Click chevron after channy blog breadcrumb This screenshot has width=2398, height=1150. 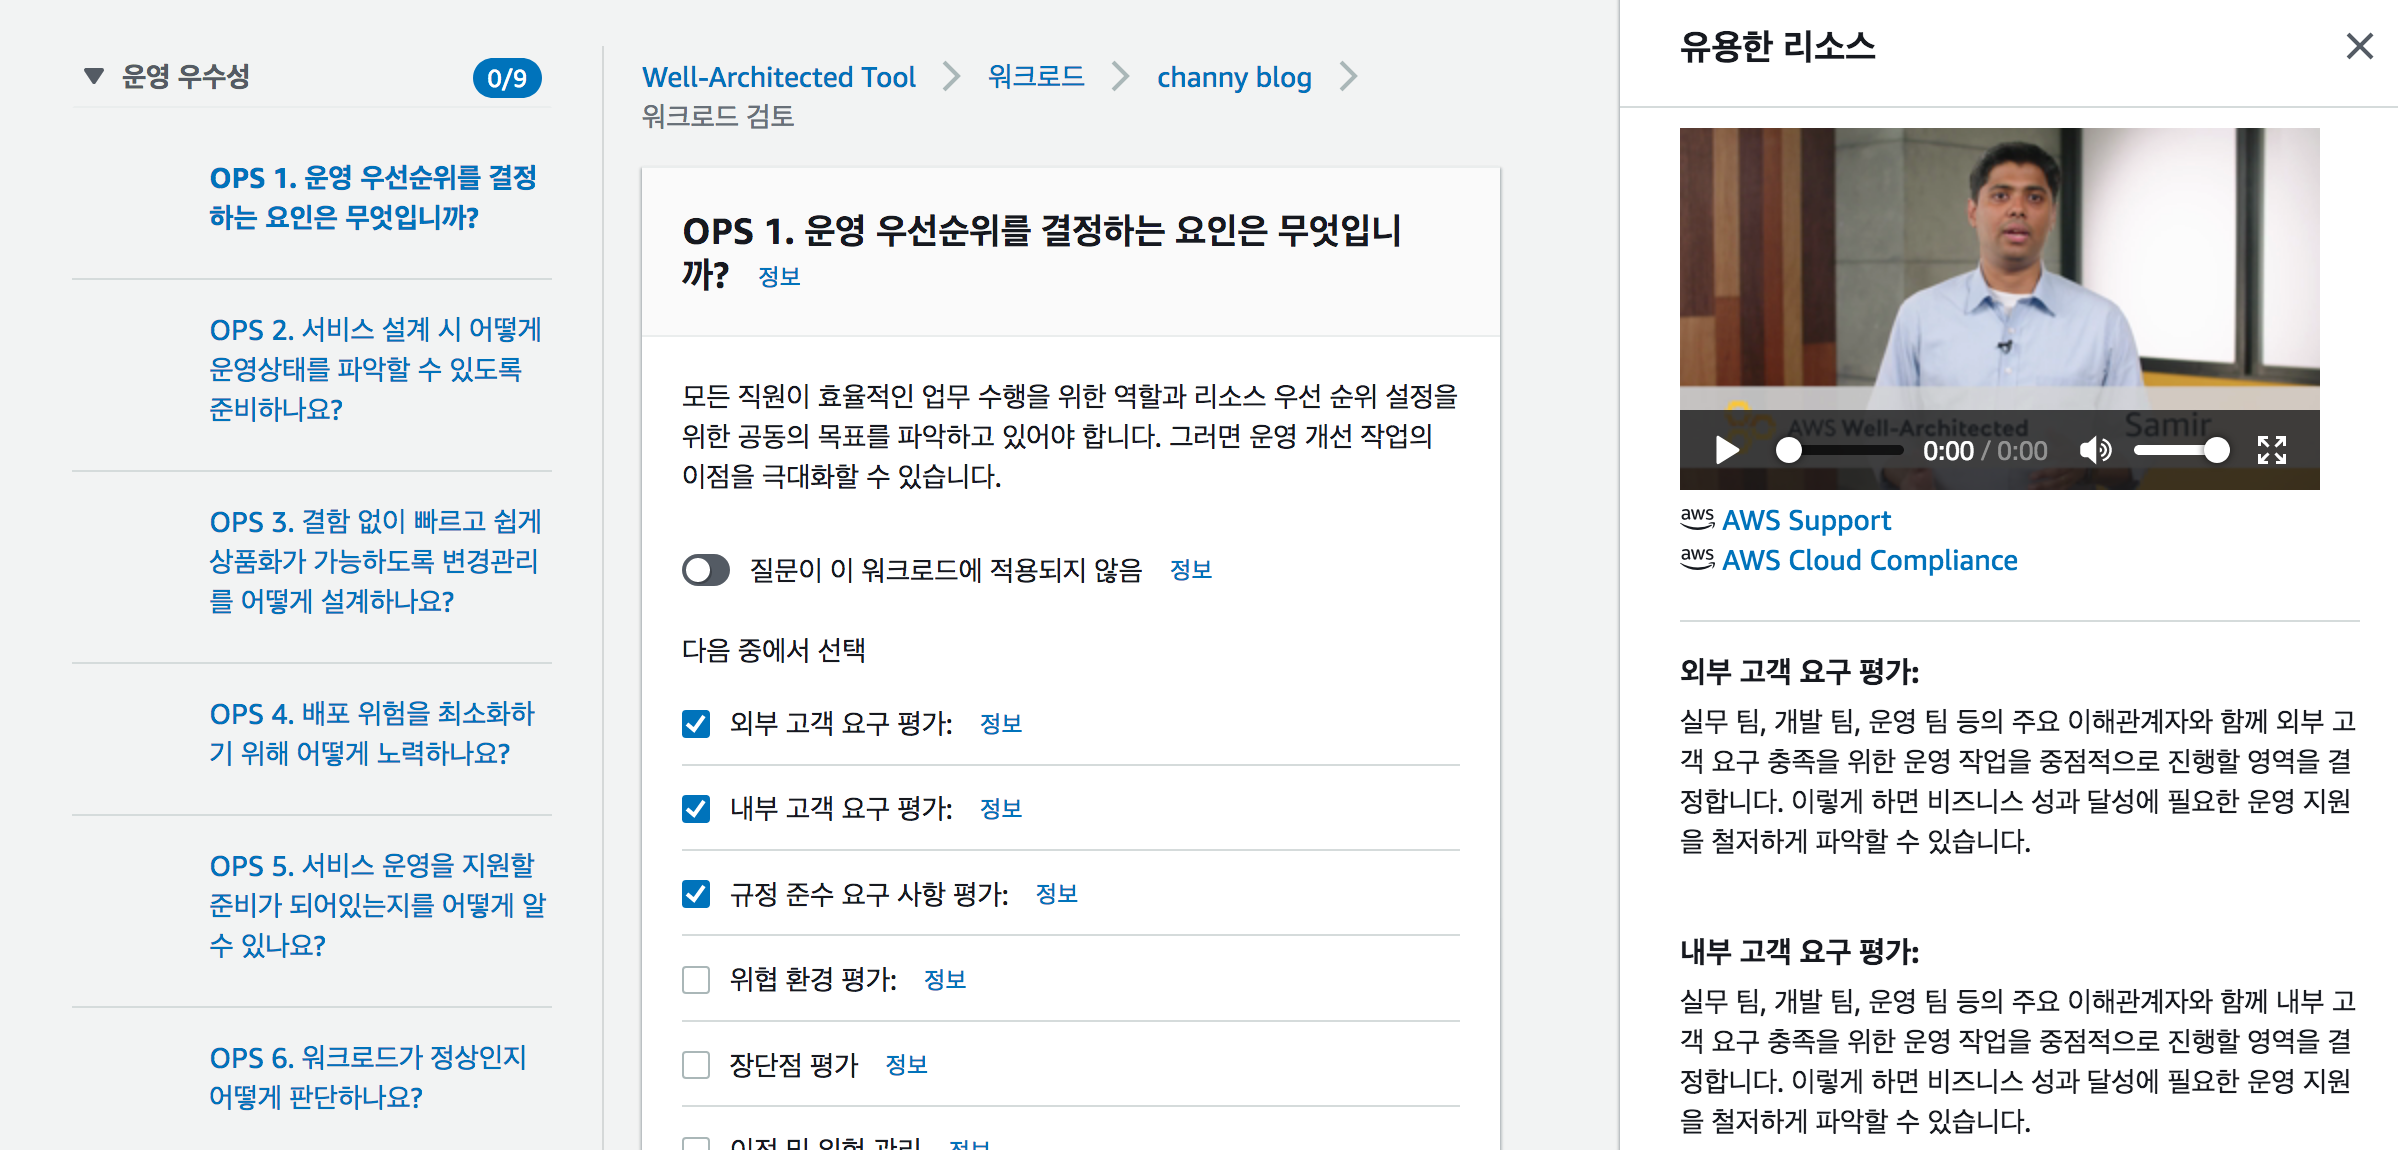pos(1348,76)
